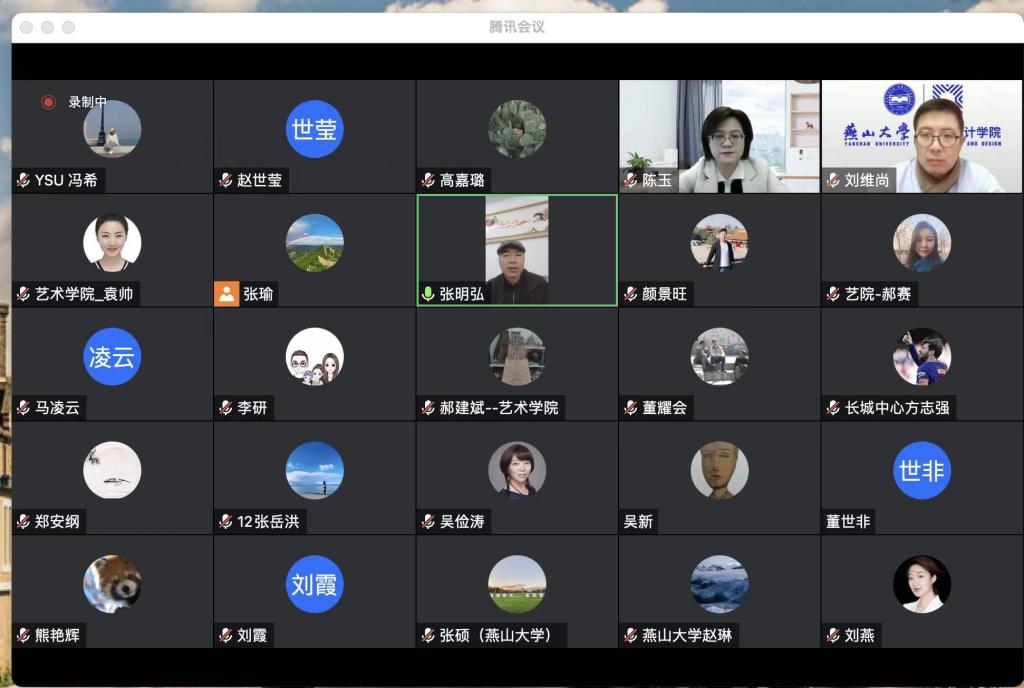Click the 腾讯会议 window title bar
Viewport: 1024px width, 688px height.
pyautogui.click(x=517, y=27)
